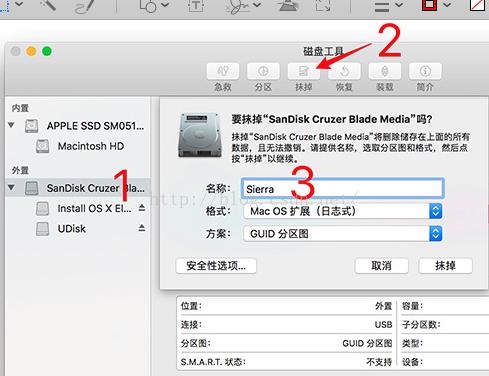Eject the Install OS X El... volume
The image size is (489, 376).
[x=142, y=208]
